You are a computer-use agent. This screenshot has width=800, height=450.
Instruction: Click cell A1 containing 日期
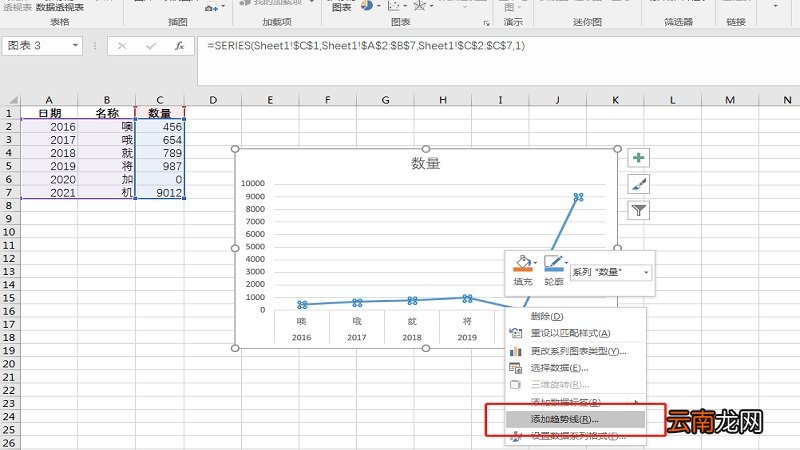[x=49, y=113]
